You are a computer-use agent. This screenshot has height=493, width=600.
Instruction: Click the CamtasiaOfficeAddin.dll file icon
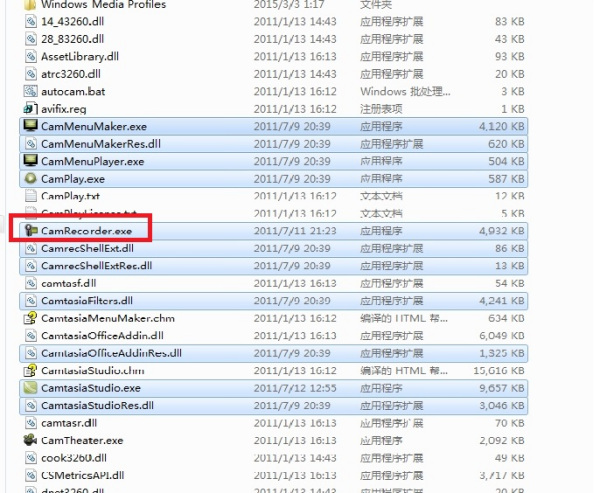31,336
